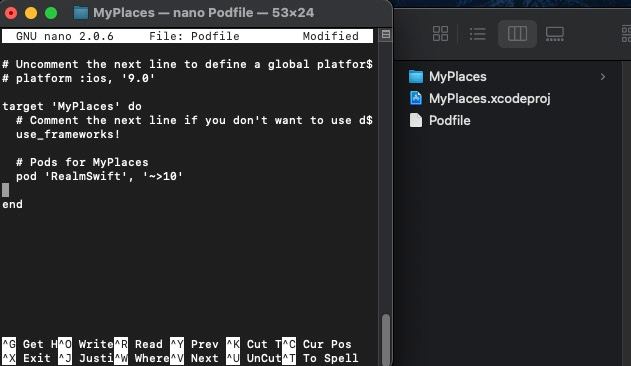Click the pod 'RealmSwift' line
The height and width of the screenshot is (366, 631).
point(99,176)
